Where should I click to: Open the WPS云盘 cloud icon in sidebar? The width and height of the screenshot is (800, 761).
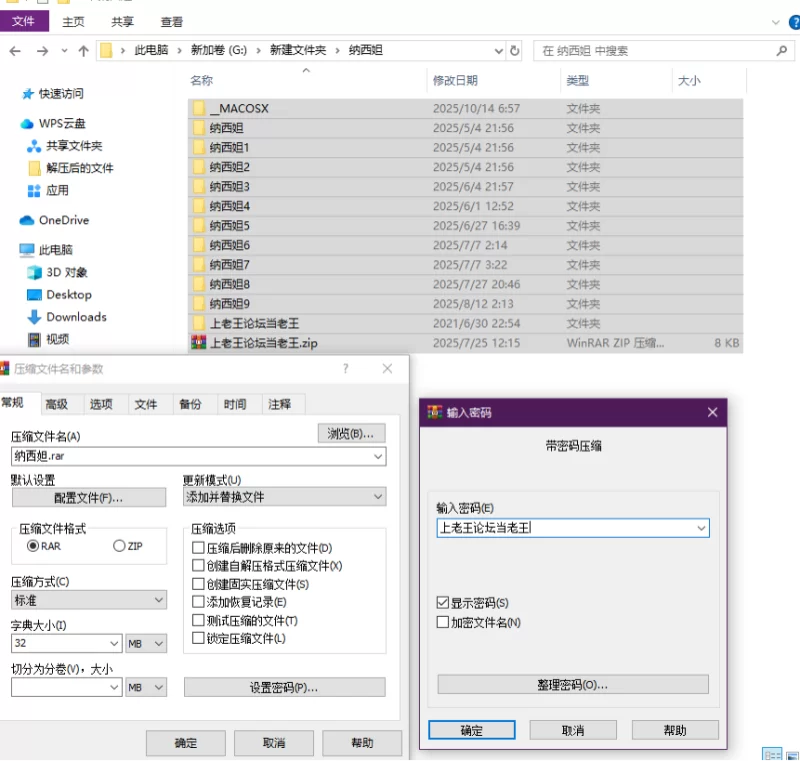(27, 124)
